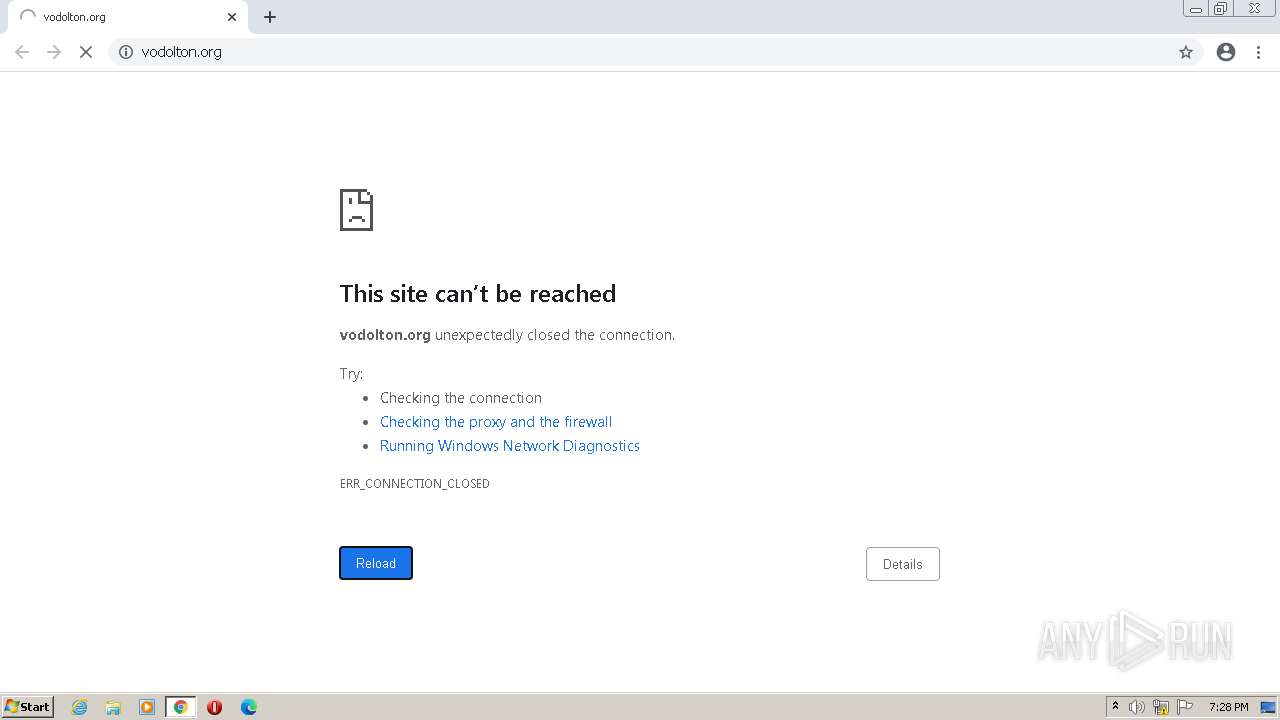Open the volume control in tray
Screen dimensions: 1280x720
1137,707
